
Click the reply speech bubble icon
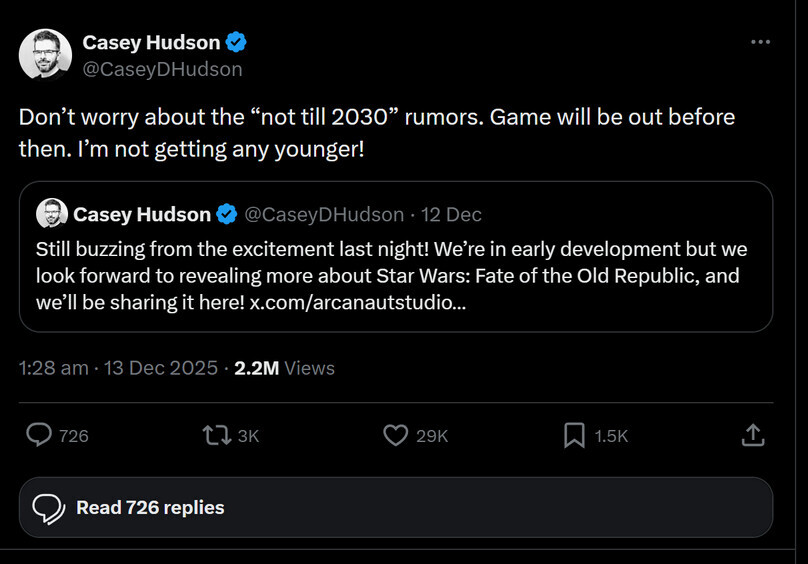(39, 435)
